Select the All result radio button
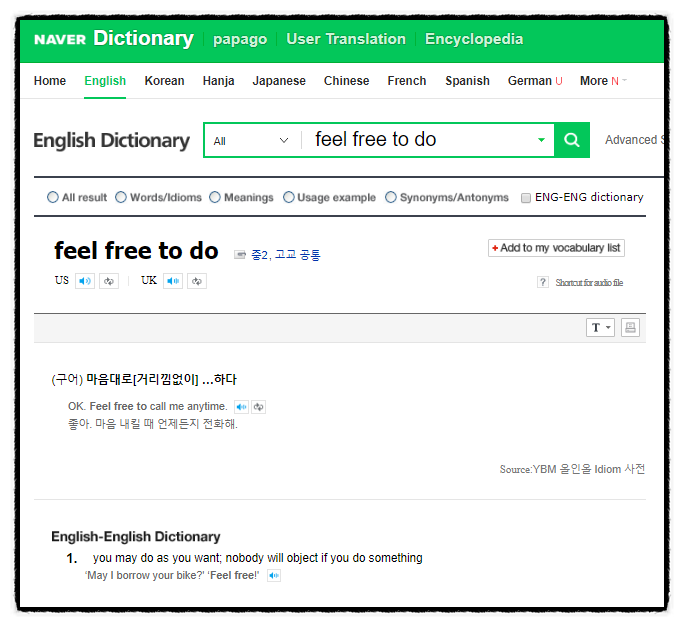Viewport: 684px width, 627px height. 53,197
